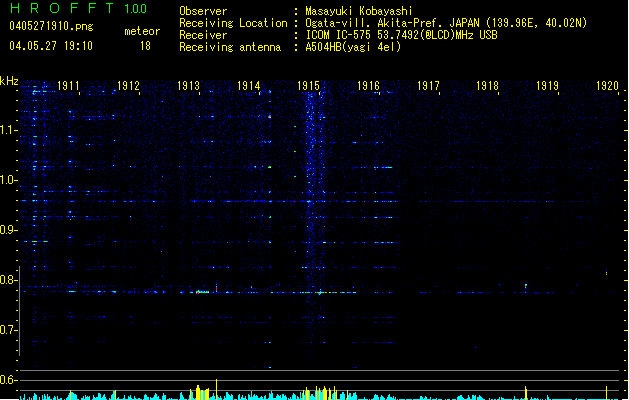
Task: Click the Receiver label
Action: pyautogui.click(x=203, y=35)
